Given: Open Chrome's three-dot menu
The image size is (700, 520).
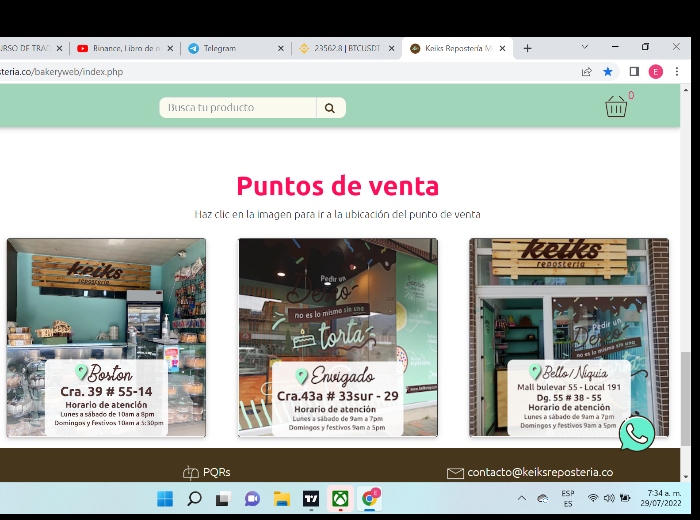Looking at the screenshot, I should click(x=677, y=71).
